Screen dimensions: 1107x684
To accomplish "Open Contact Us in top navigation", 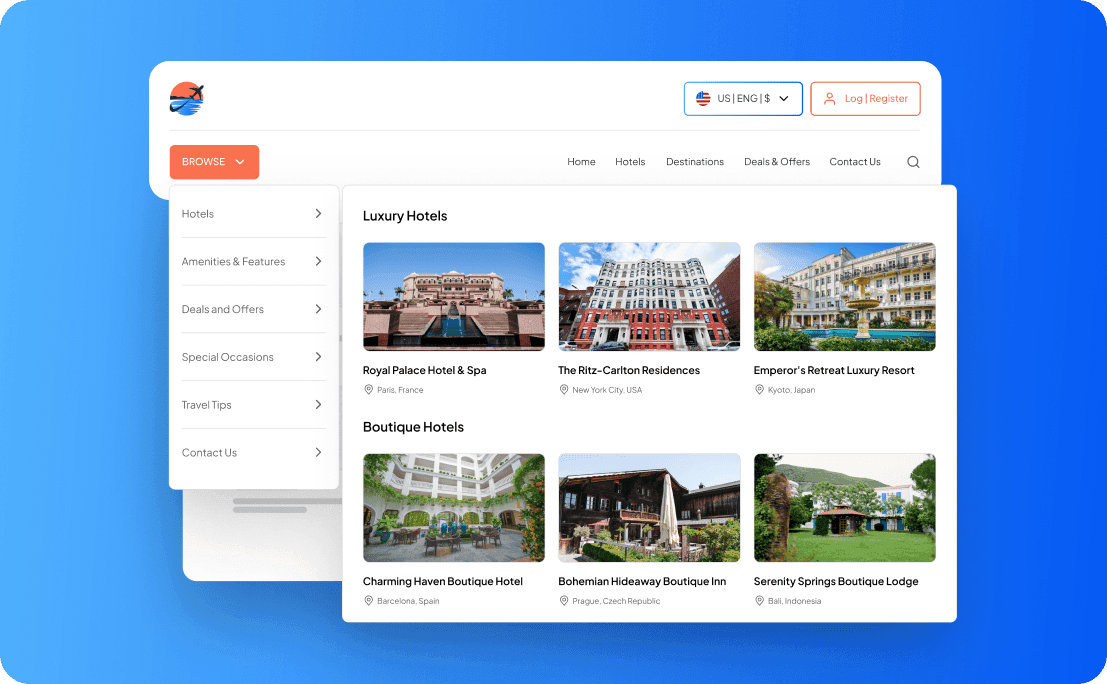I will [855, 162].
